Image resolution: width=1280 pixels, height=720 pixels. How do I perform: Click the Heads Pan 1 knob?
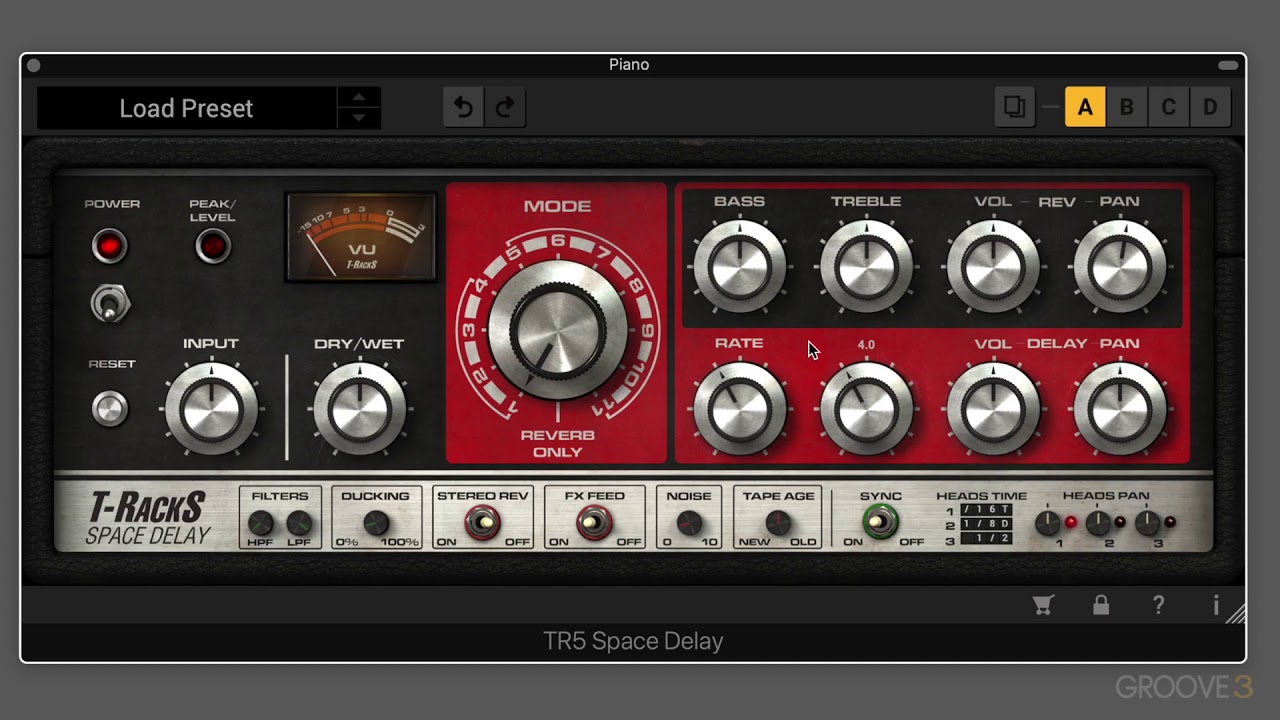pos(1047,522)
